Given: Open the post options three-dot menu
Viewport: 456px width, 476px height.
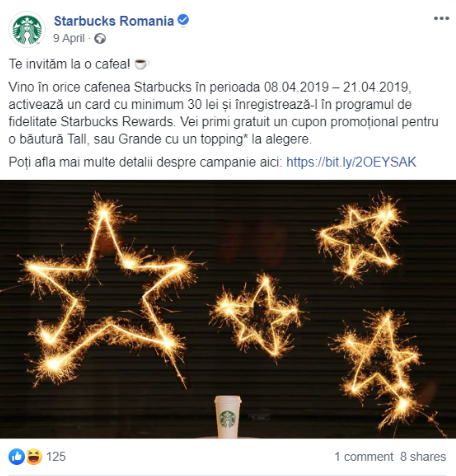Looking at the screenshot, I should click(x=441, y=19).
